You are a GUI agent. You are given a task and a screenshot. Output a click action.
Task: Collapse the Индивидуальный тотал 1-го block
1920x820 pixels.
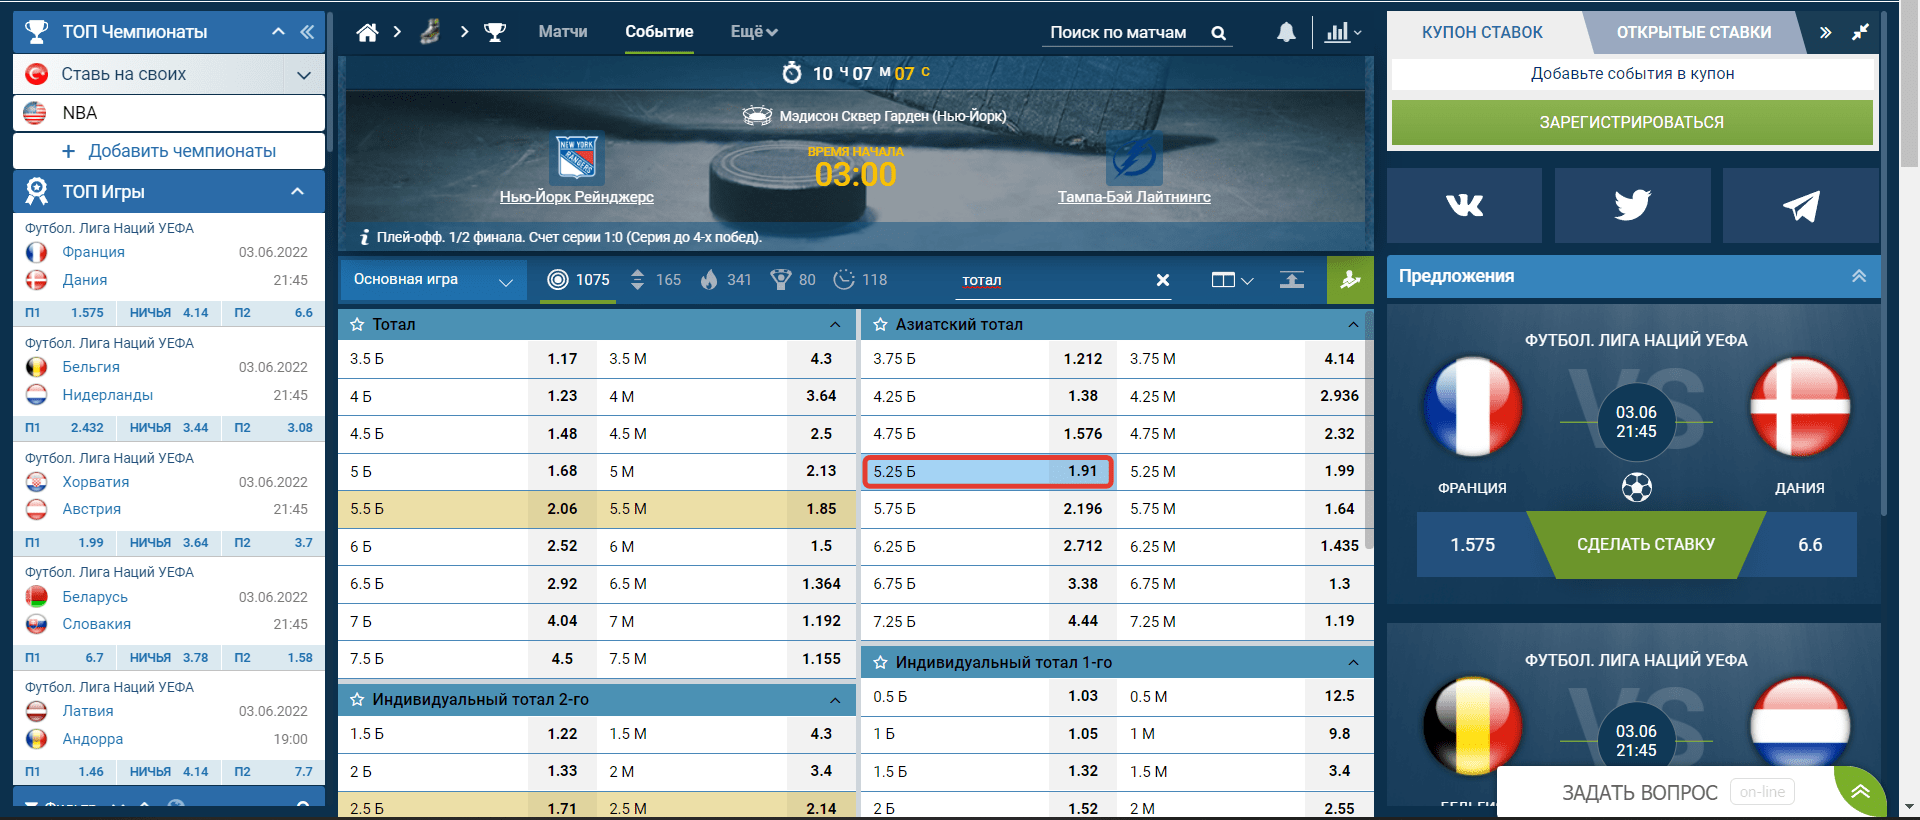pyautogui.click(x=1353, y=662)
